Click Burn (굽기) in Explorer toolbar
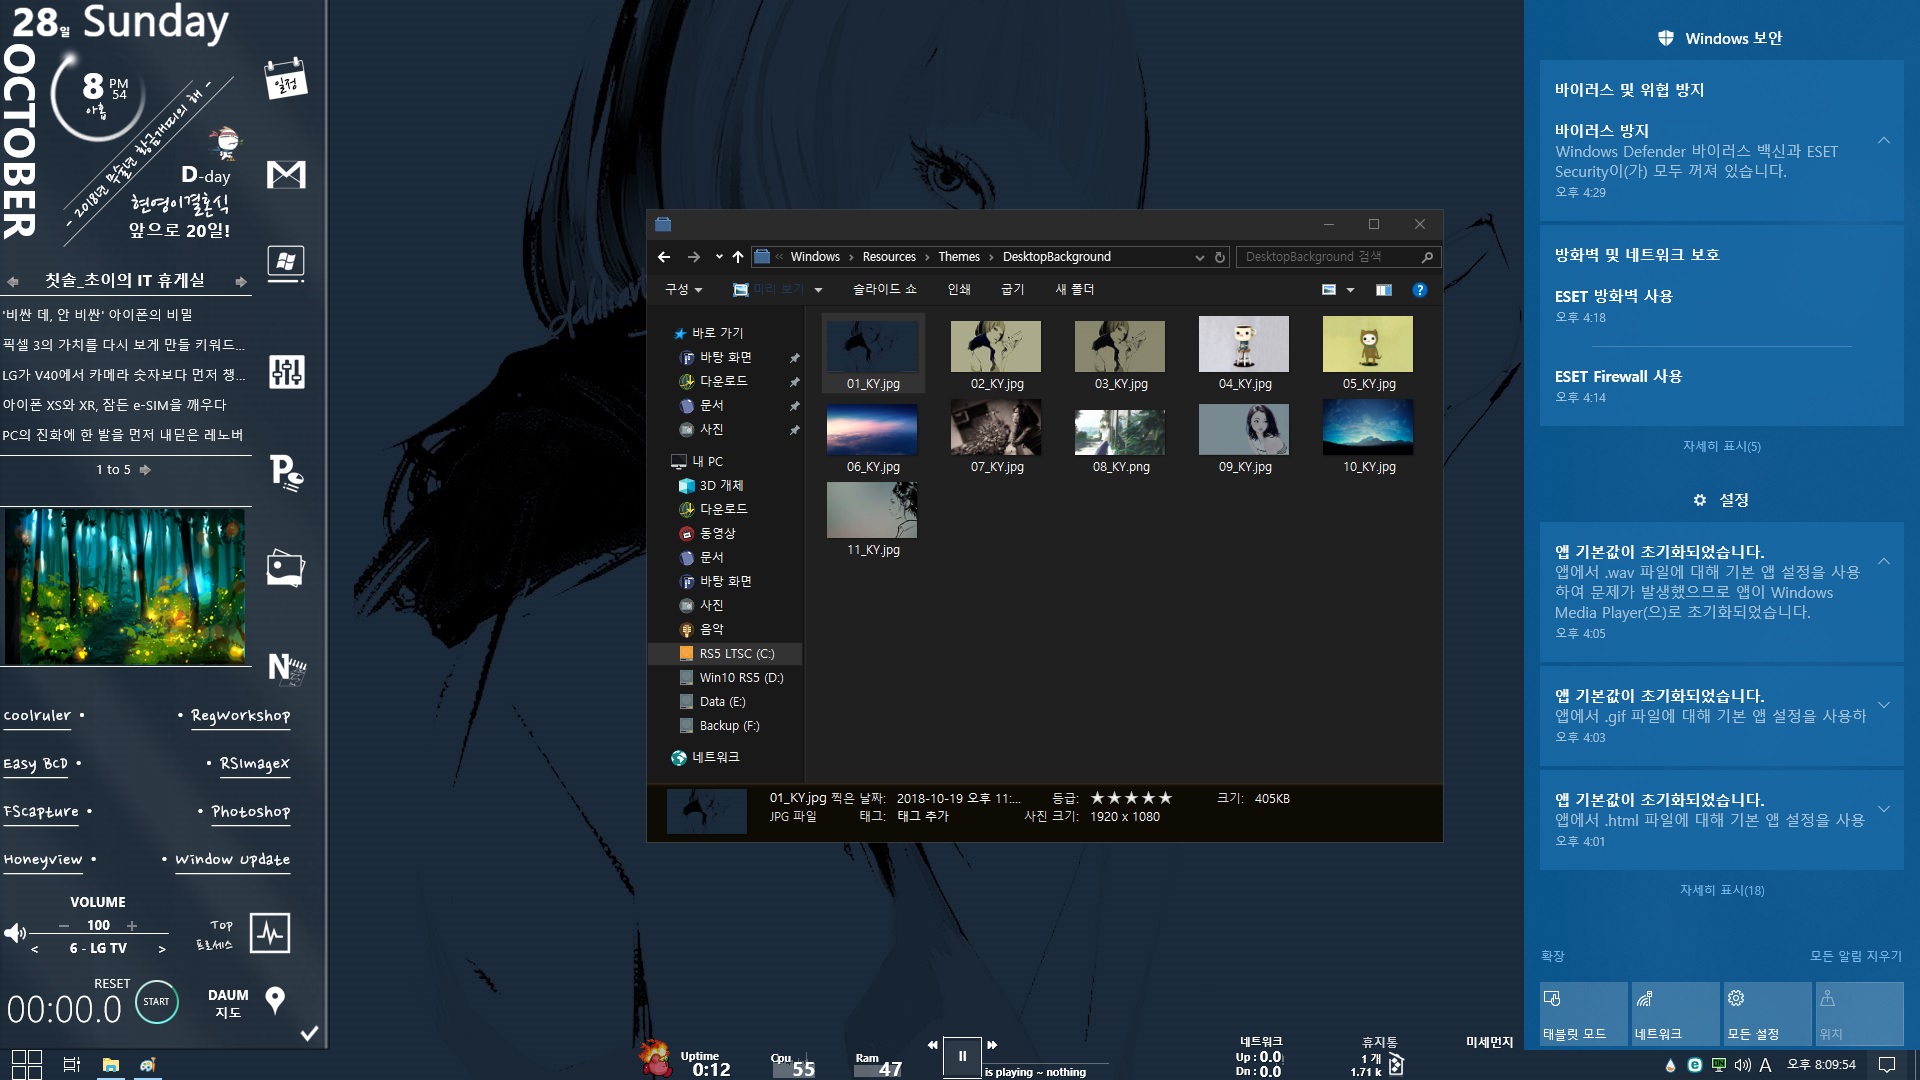The width and height of the screenshot is (1920, 1080). 1013,290
